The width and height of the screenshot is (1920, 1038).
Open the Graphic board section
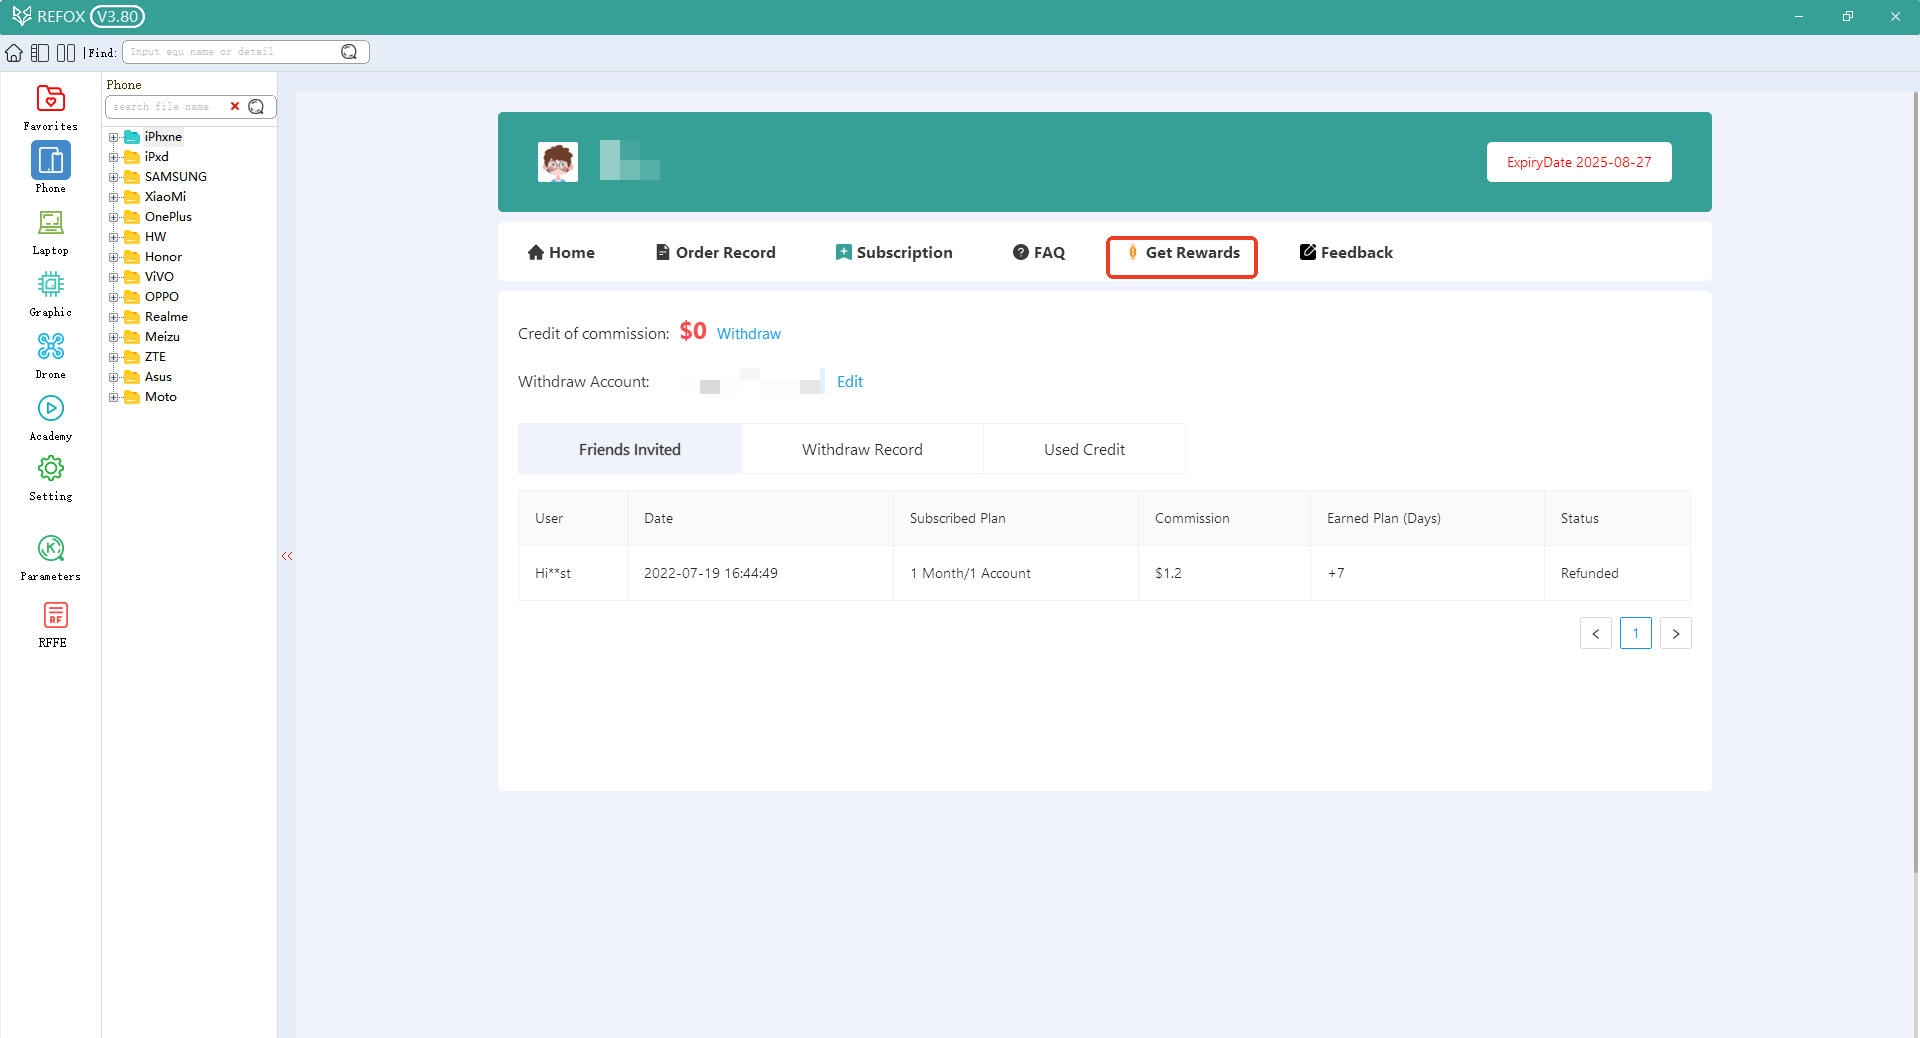(x=50, y=285)
